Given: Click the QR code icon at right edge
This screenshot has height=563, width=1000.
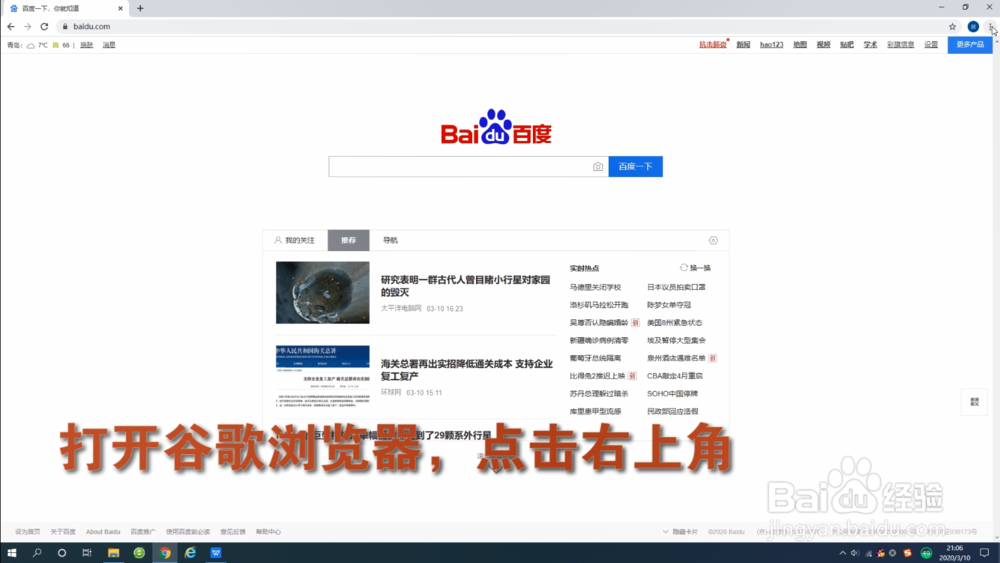Looking at the screenshot, I should (974, 402).
